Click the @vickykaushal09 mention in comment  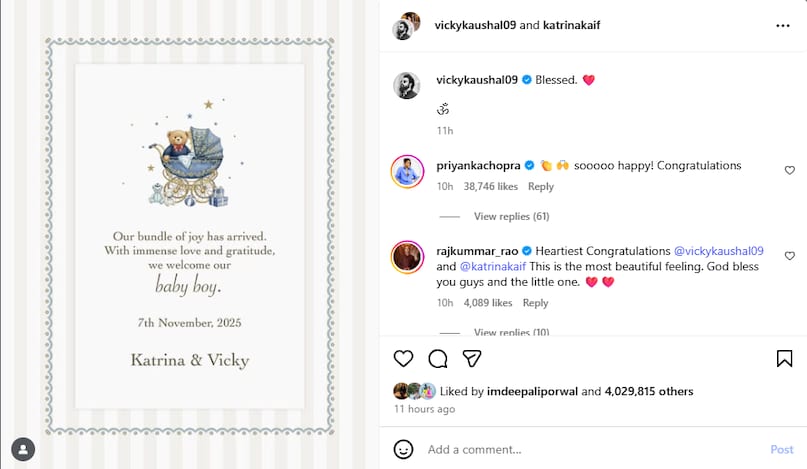point(719,251)
